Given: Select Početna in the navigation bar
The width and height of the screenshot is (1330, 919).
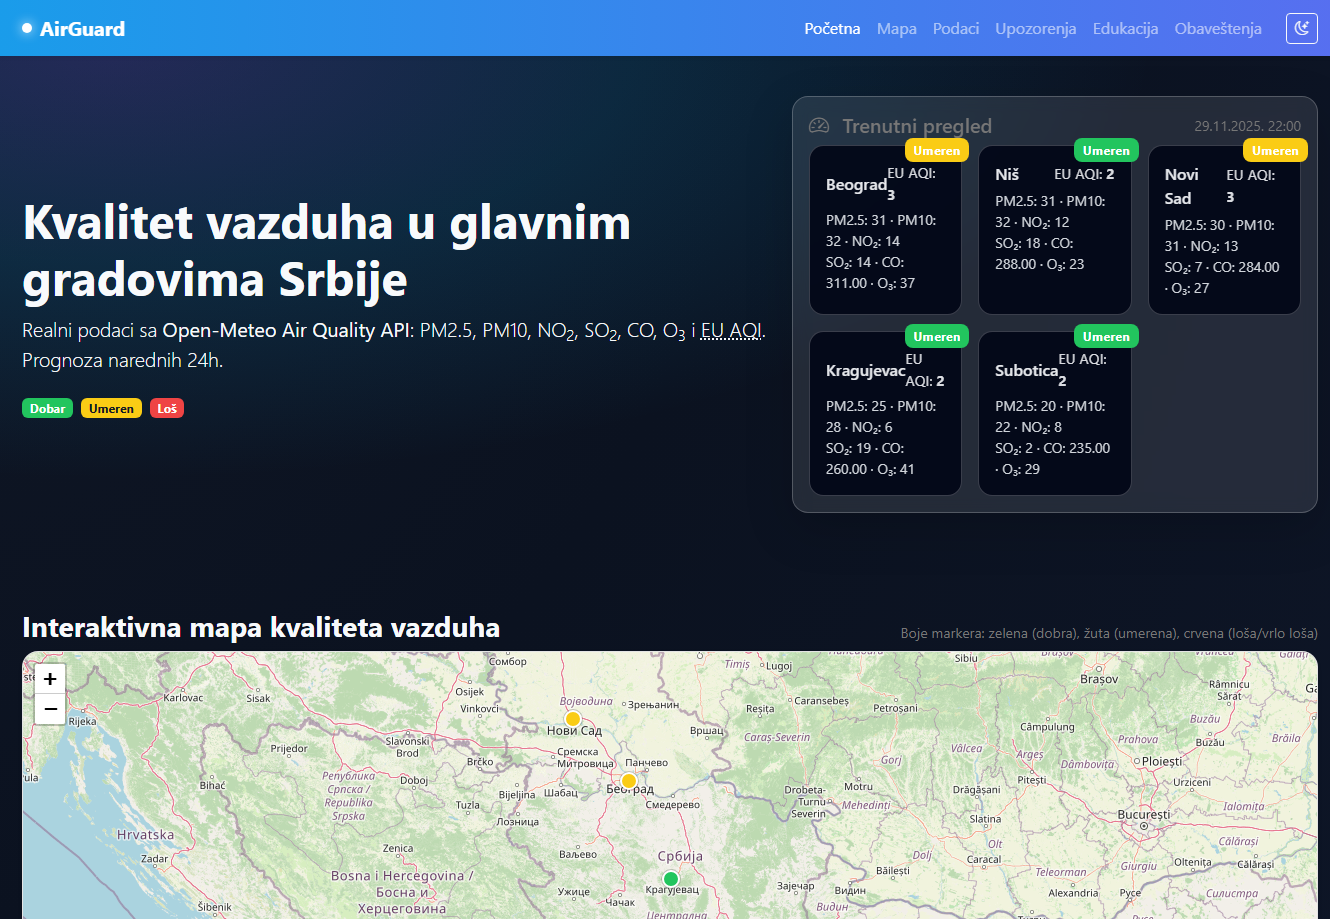Looking at the screenshot, I should [832, 28].
